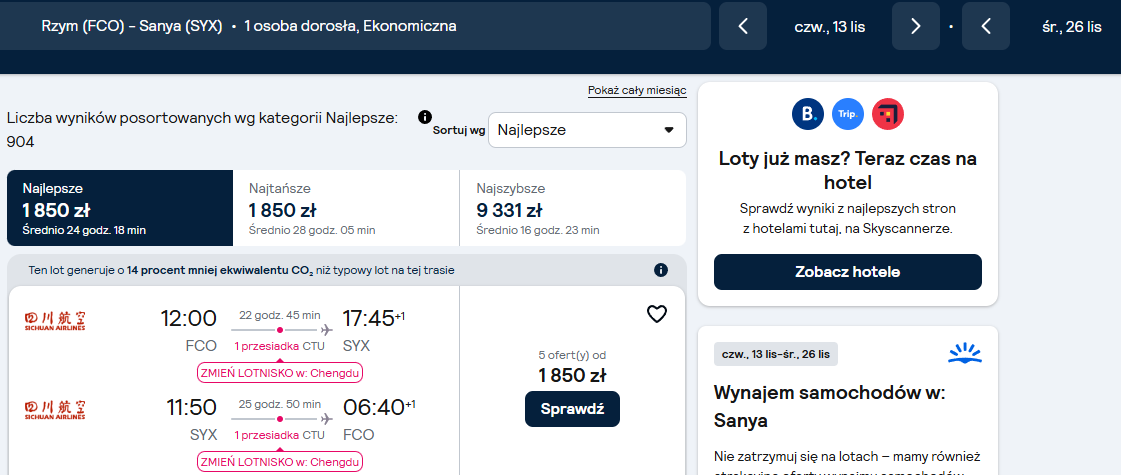
Task: Click the Sprawdź button
Action: click(x=572, y=409)
